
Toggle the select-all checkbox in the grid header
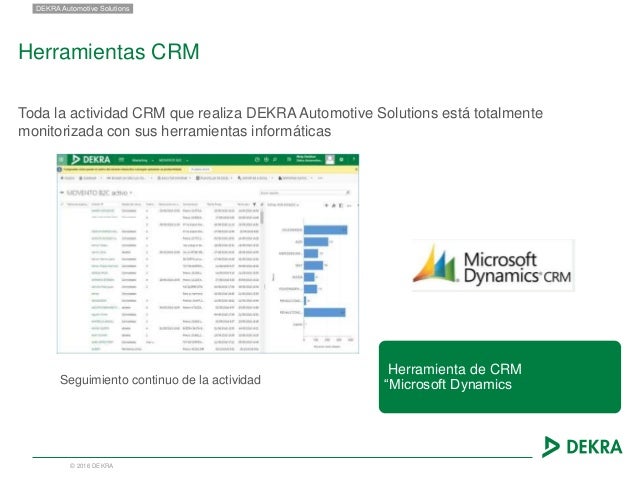click(62, 204)
